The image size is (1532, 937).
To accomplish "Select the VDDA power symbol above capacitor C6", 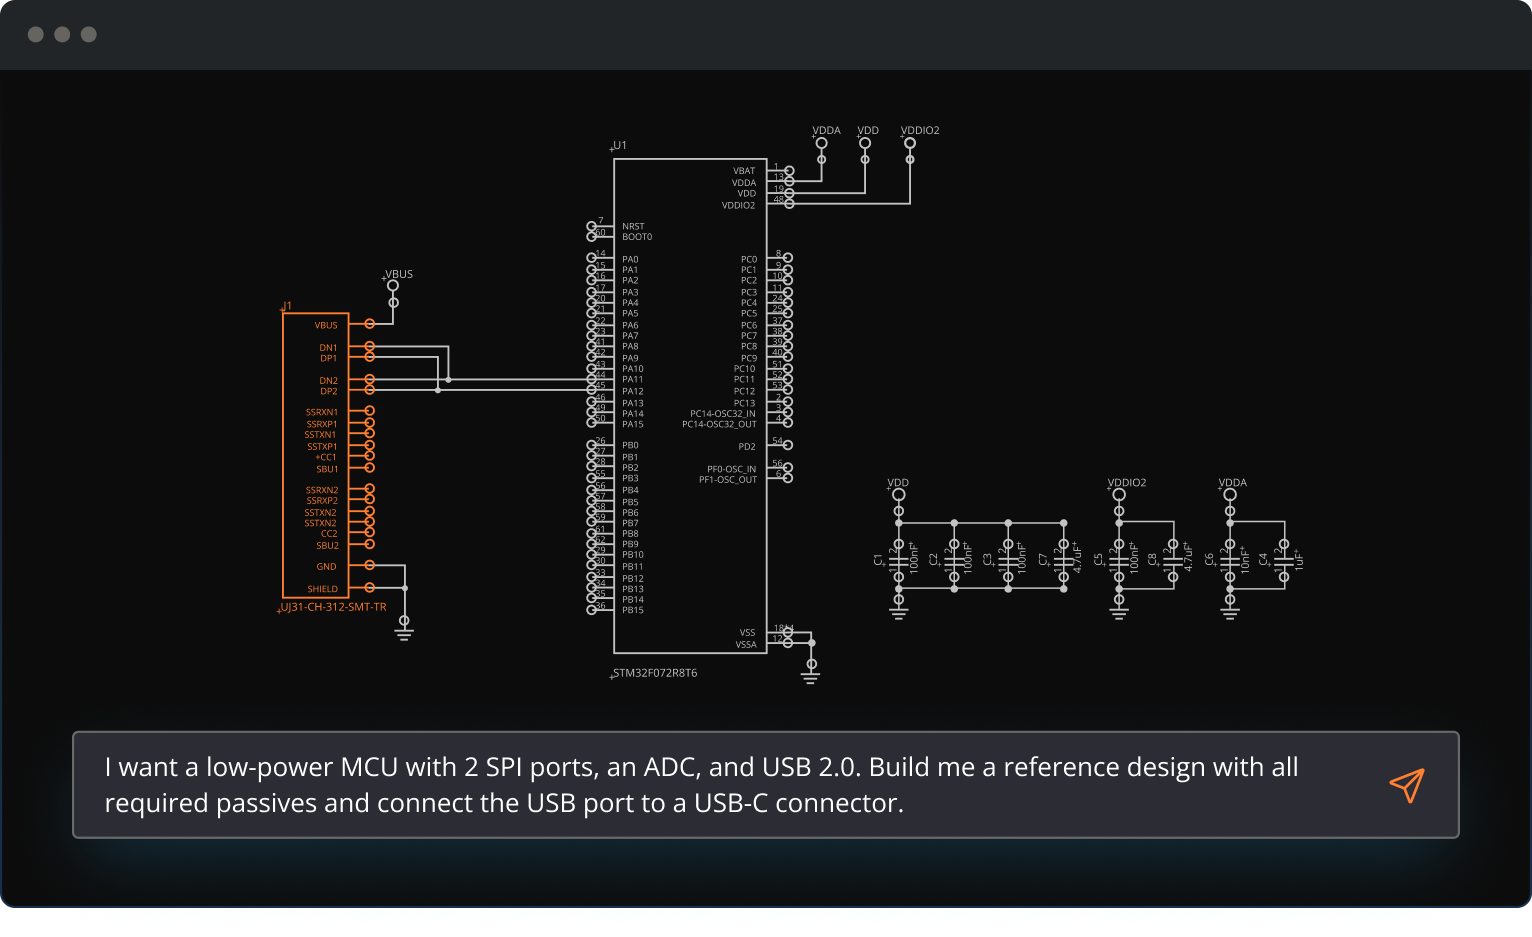I will pos(1230,495).
